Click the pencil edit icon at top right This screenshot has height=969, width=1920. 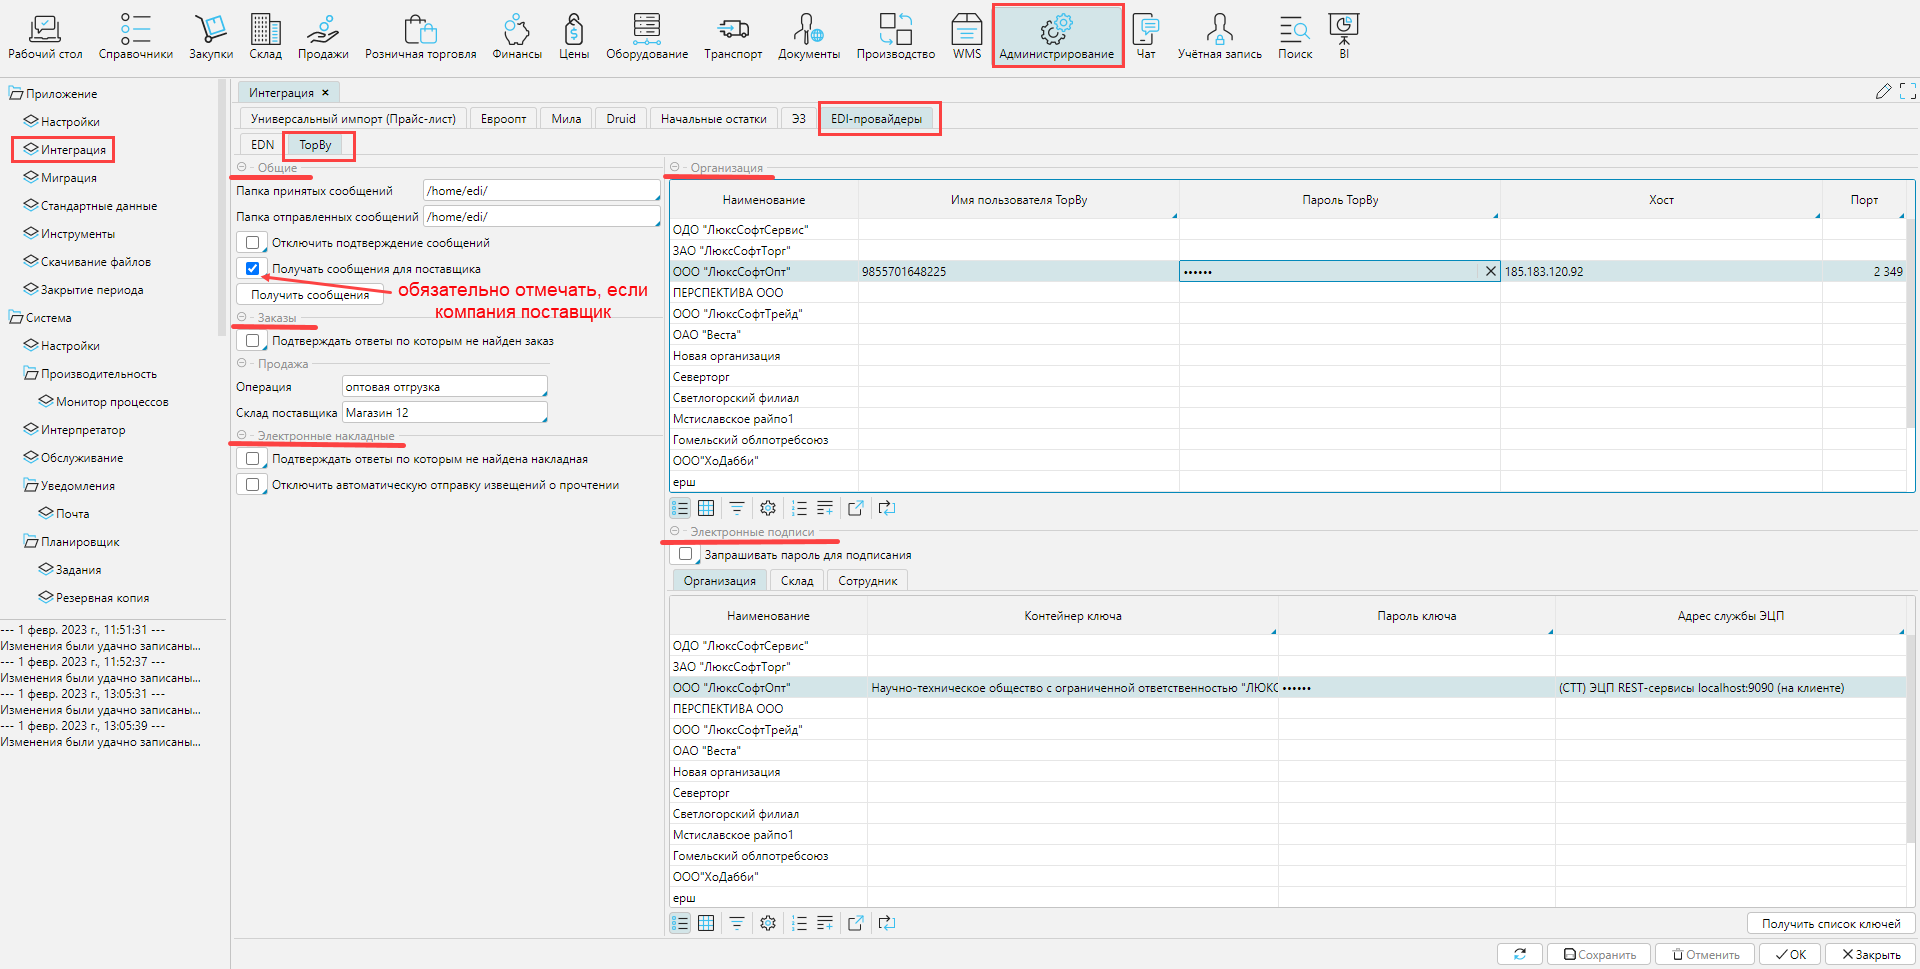click(x=1883, y=92)
